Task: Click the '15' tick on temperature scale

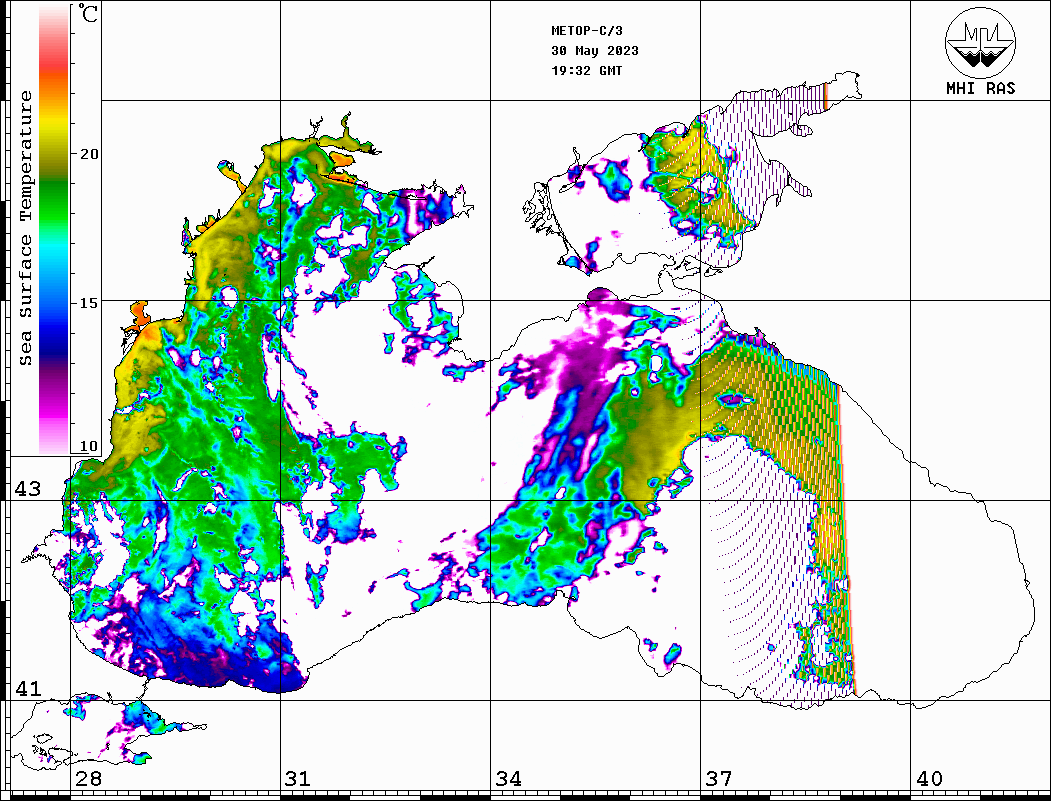Action: coord(88,303)
